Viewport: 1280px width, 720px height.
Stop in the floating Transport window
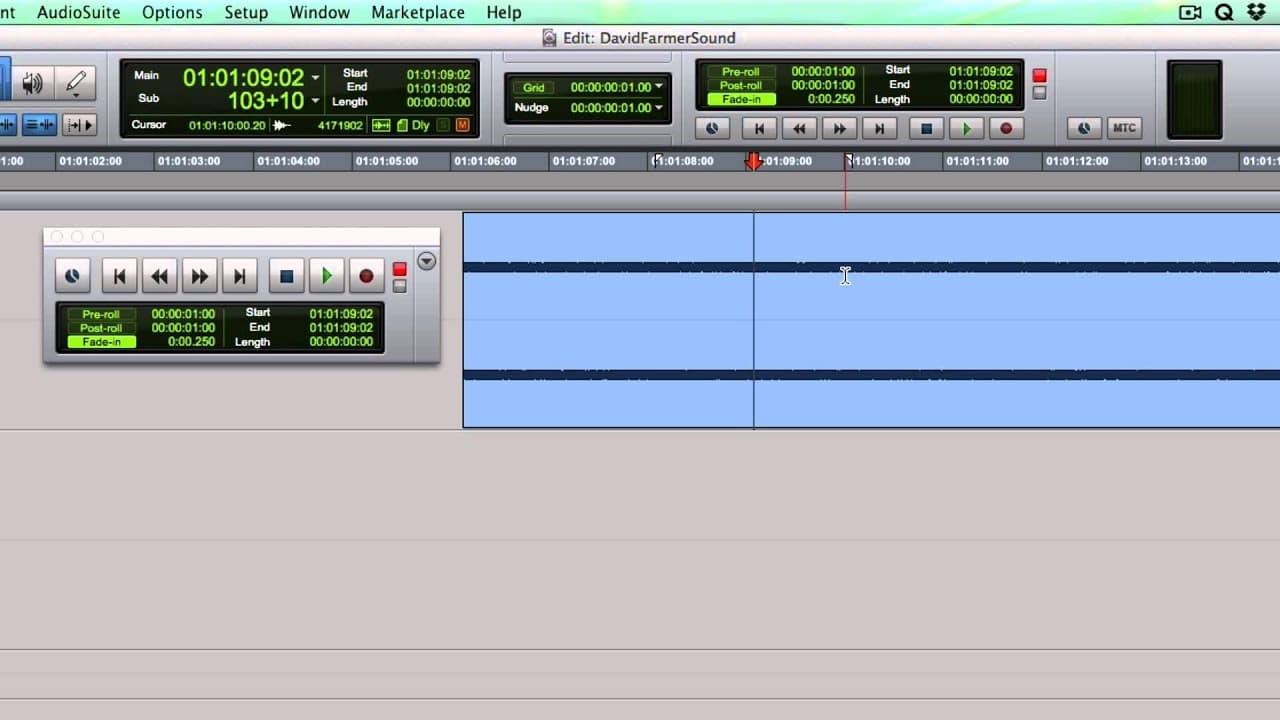point(287,276)
